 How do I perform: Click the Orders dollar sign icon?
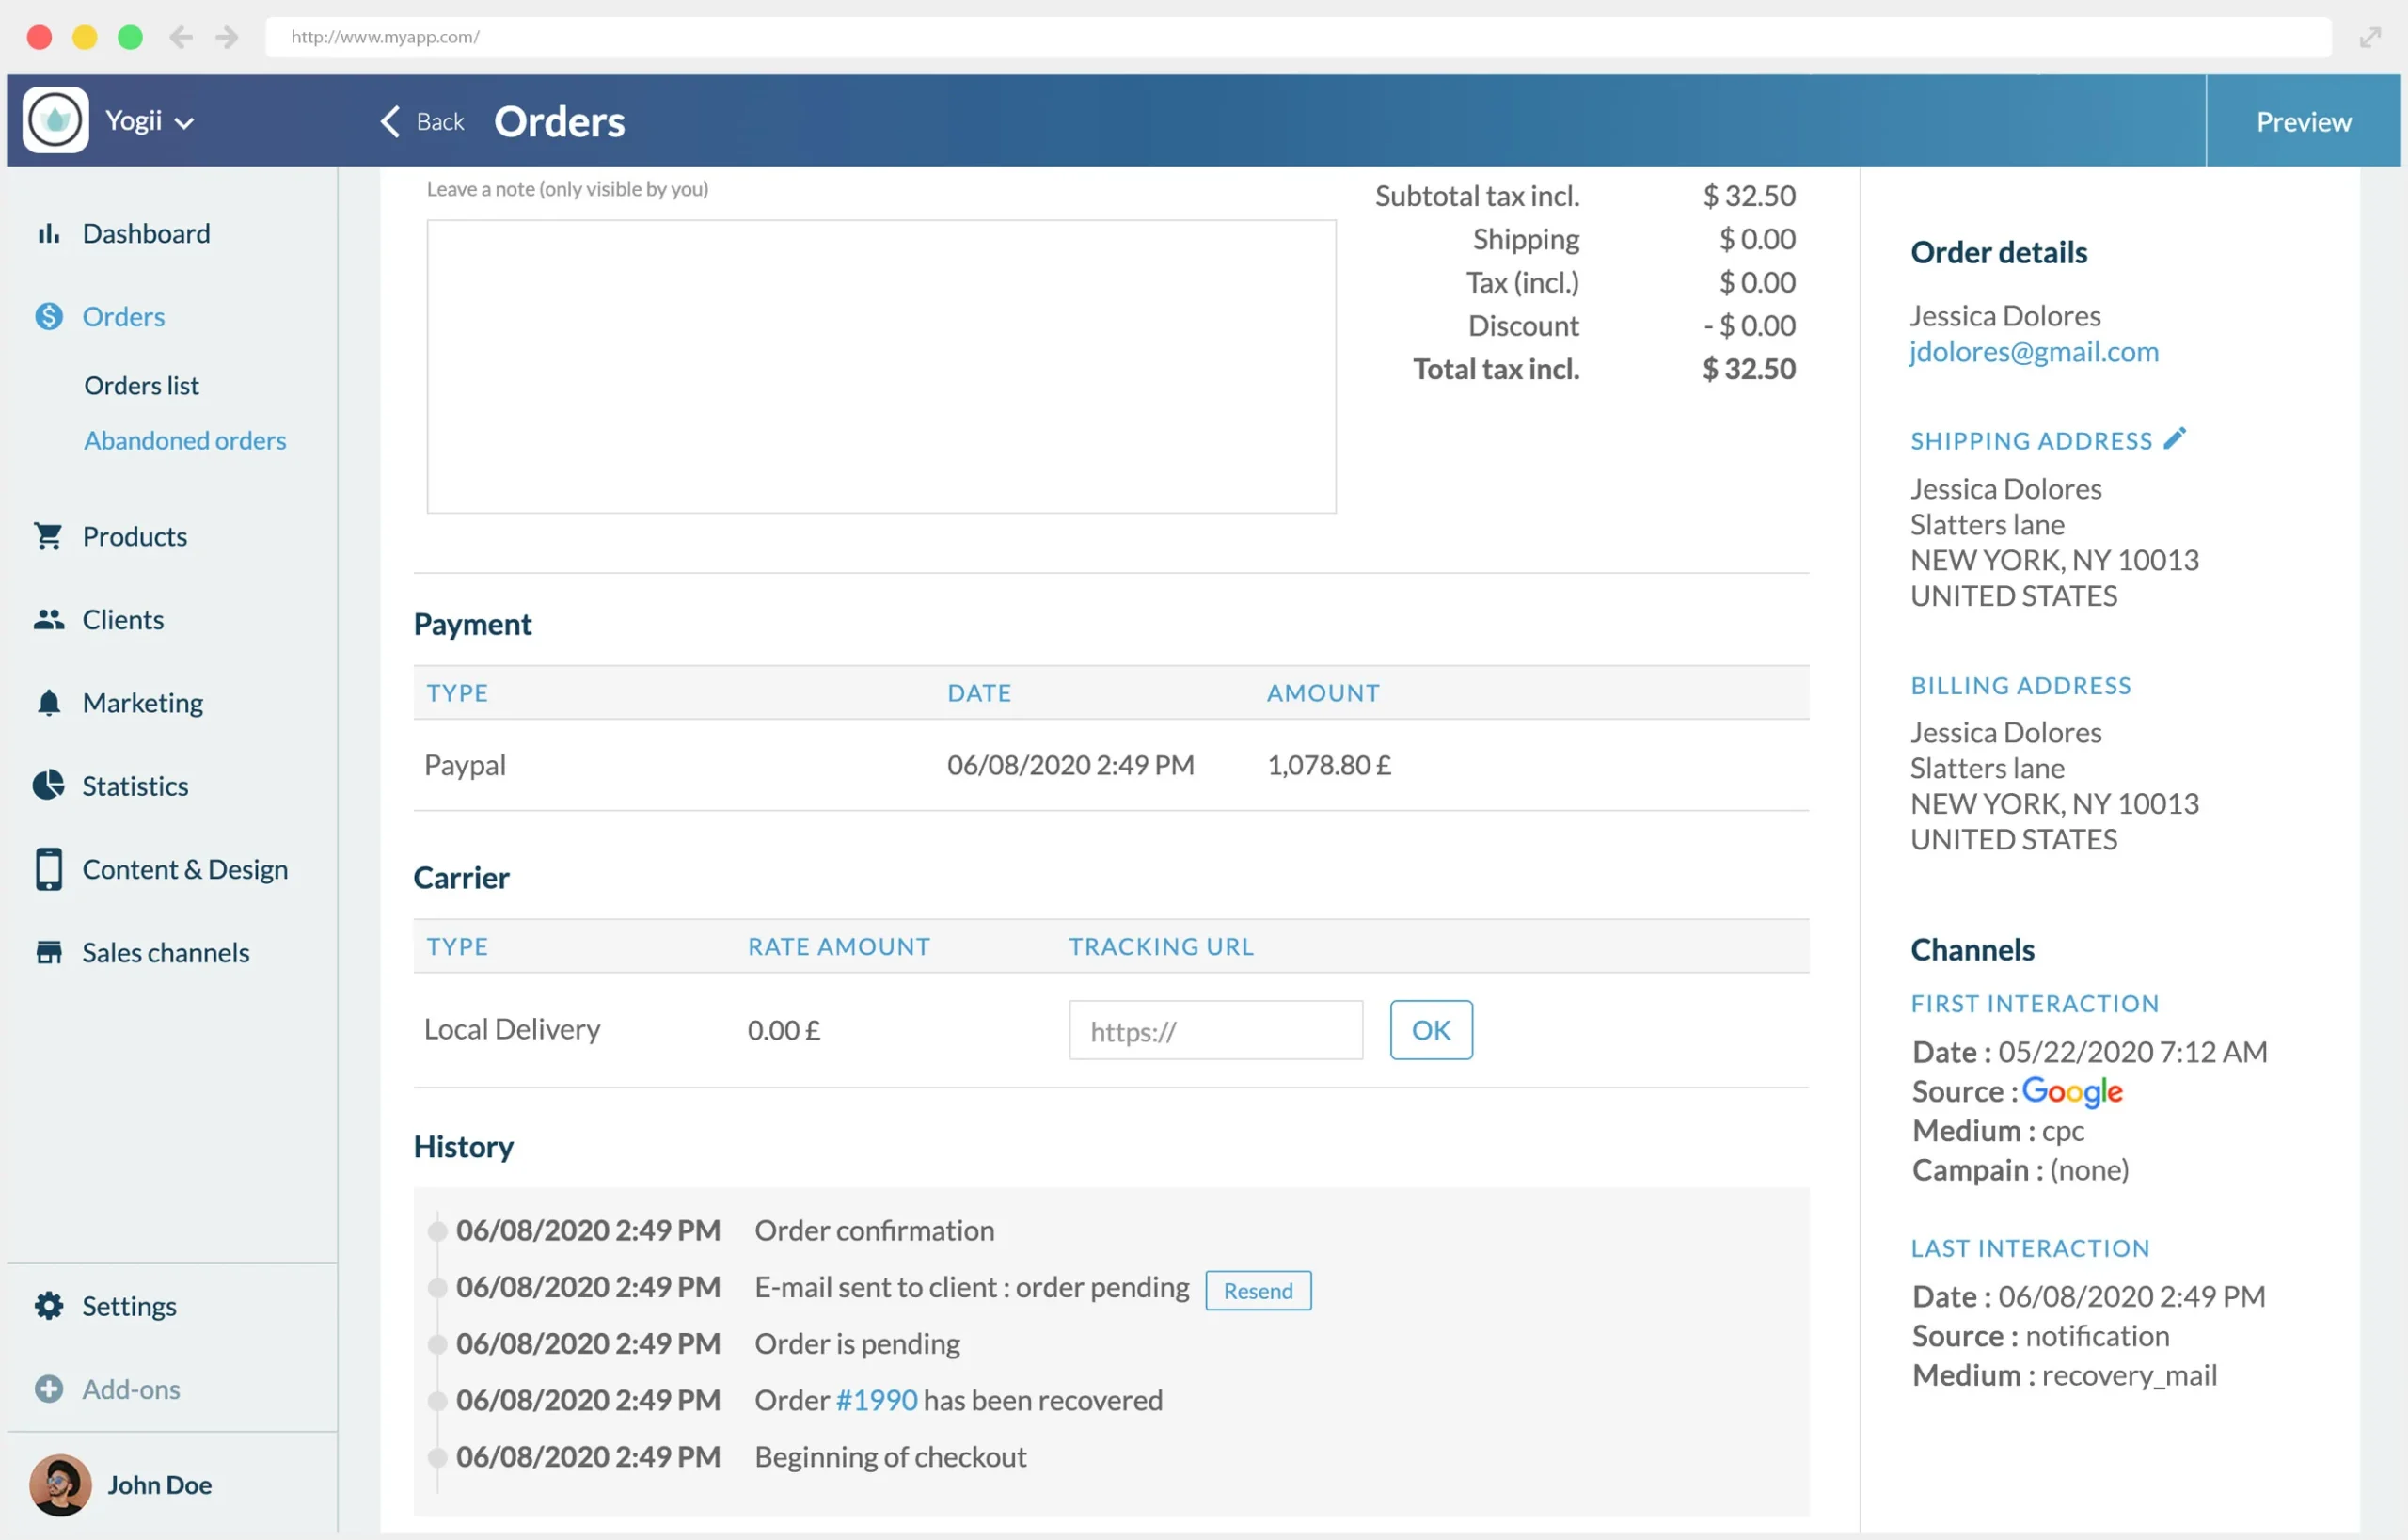point(48,317)
